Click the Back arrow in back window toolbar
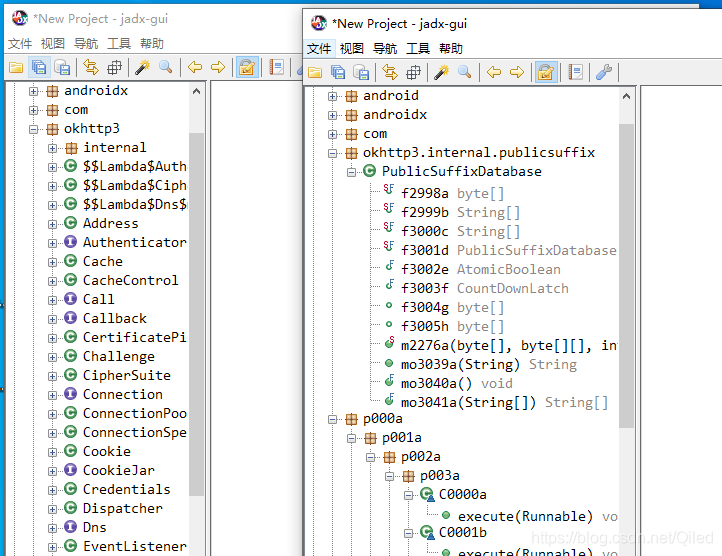The width and height of the screenshot is (722, 556). point(195,68)
